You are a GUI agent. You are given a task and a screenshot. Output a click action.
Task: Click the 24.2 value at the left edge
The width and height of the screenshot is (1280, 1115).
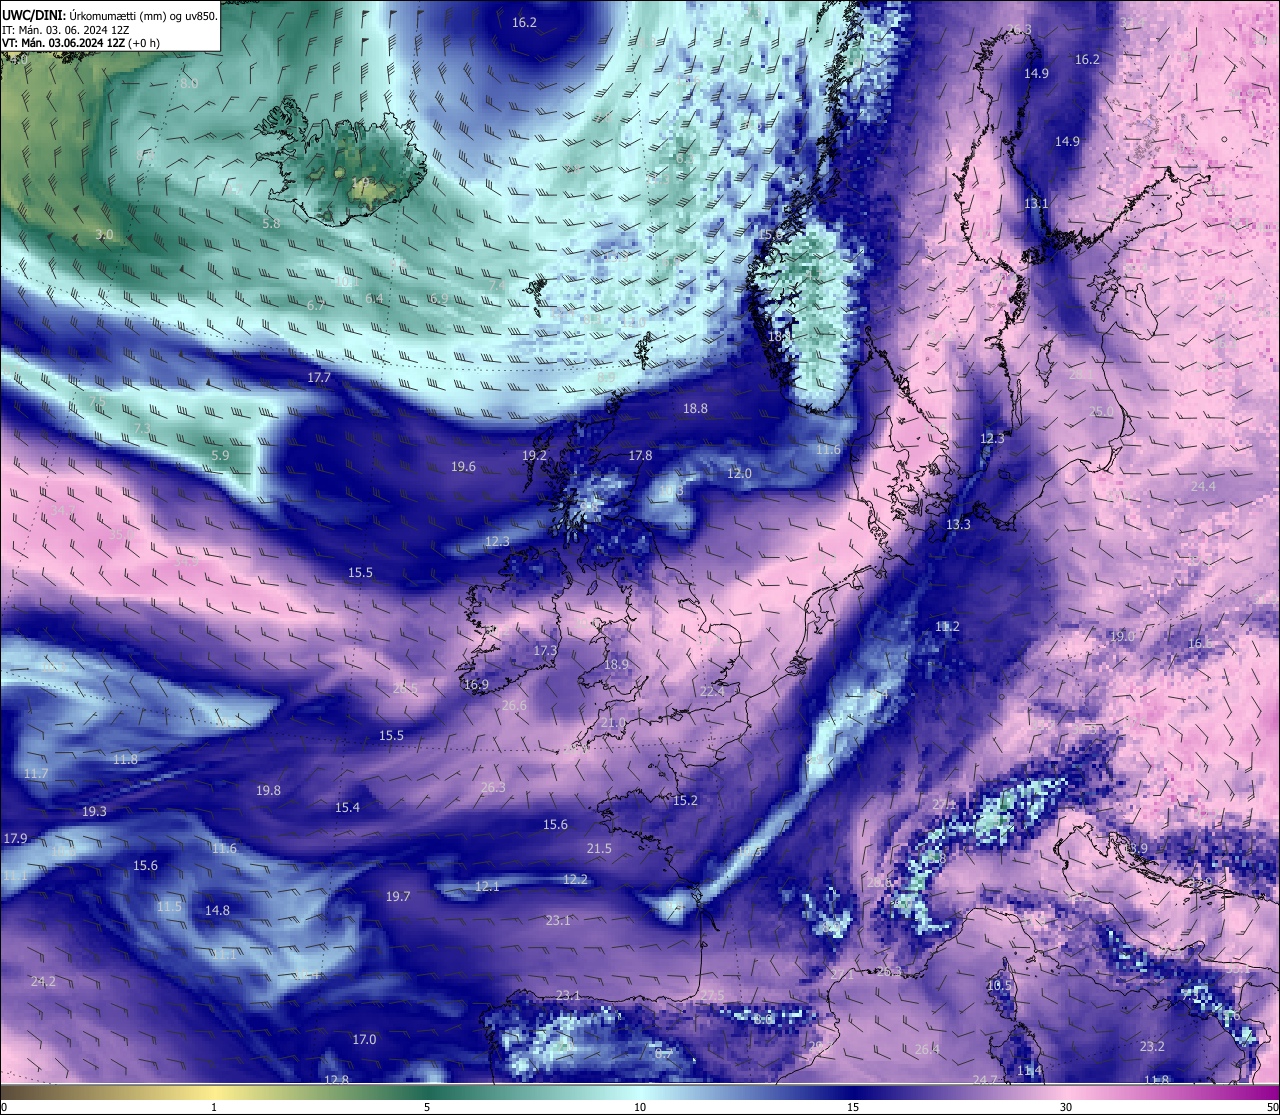pyautogui.click(x=43, y=981)
